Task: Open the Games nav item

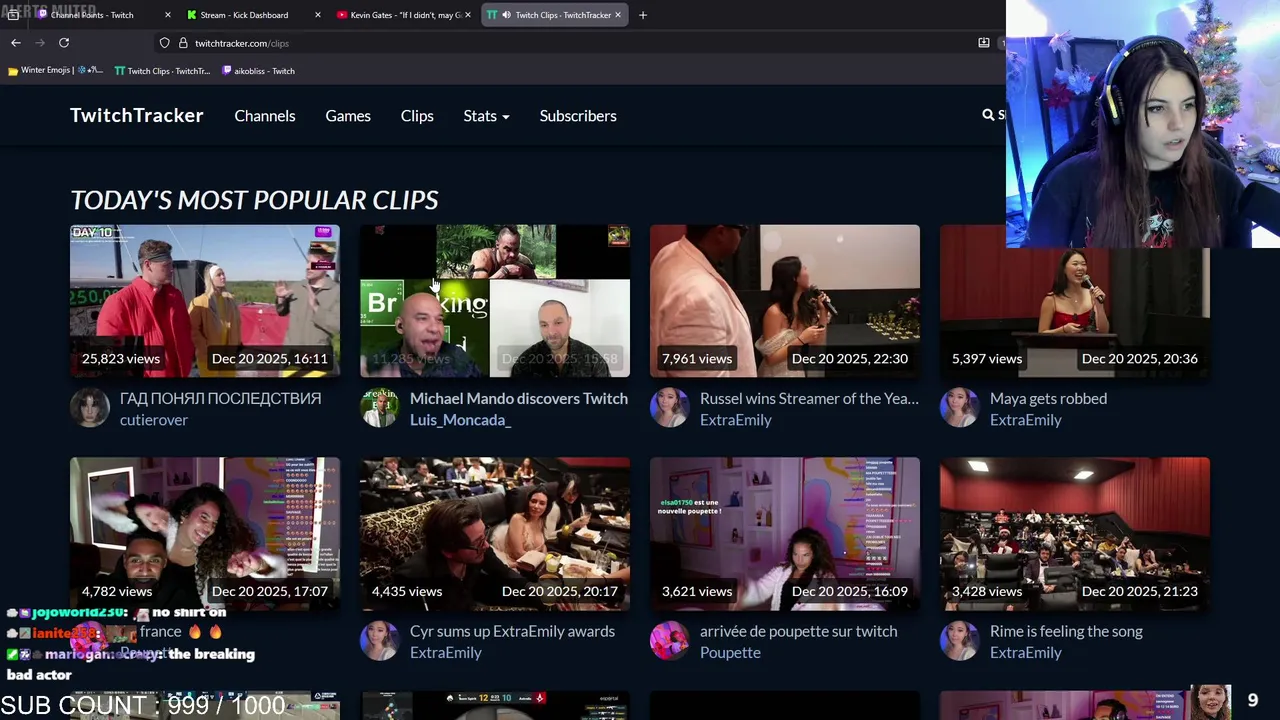Action: [x=348, y=116]
